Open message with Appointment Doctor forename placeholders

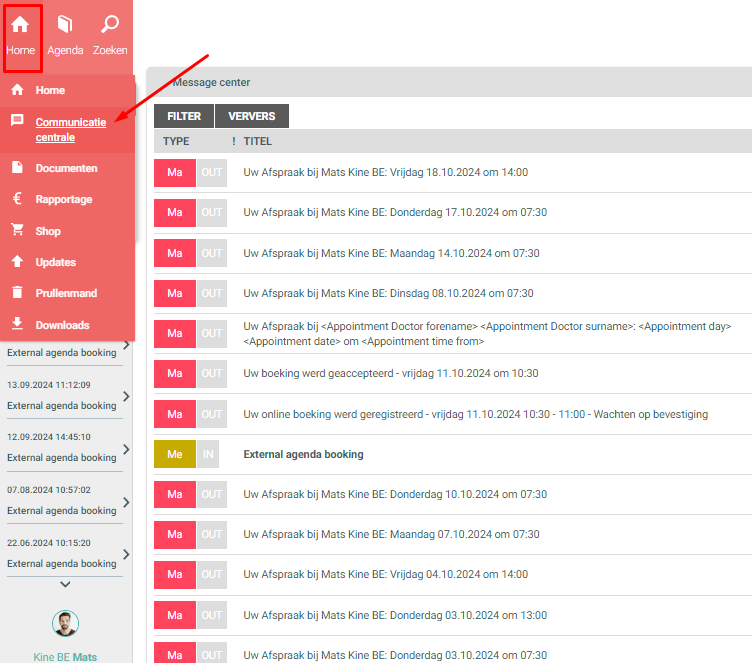click(487, 334)
